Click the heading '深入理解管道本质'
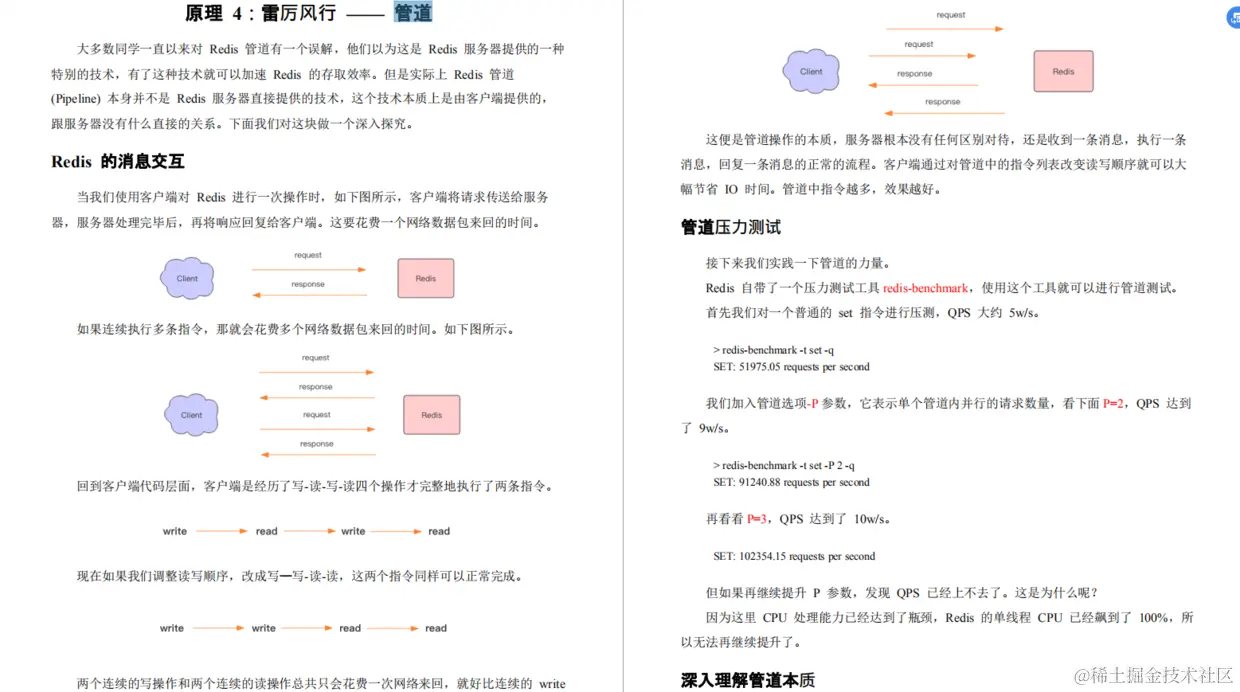 pos(748,680)
